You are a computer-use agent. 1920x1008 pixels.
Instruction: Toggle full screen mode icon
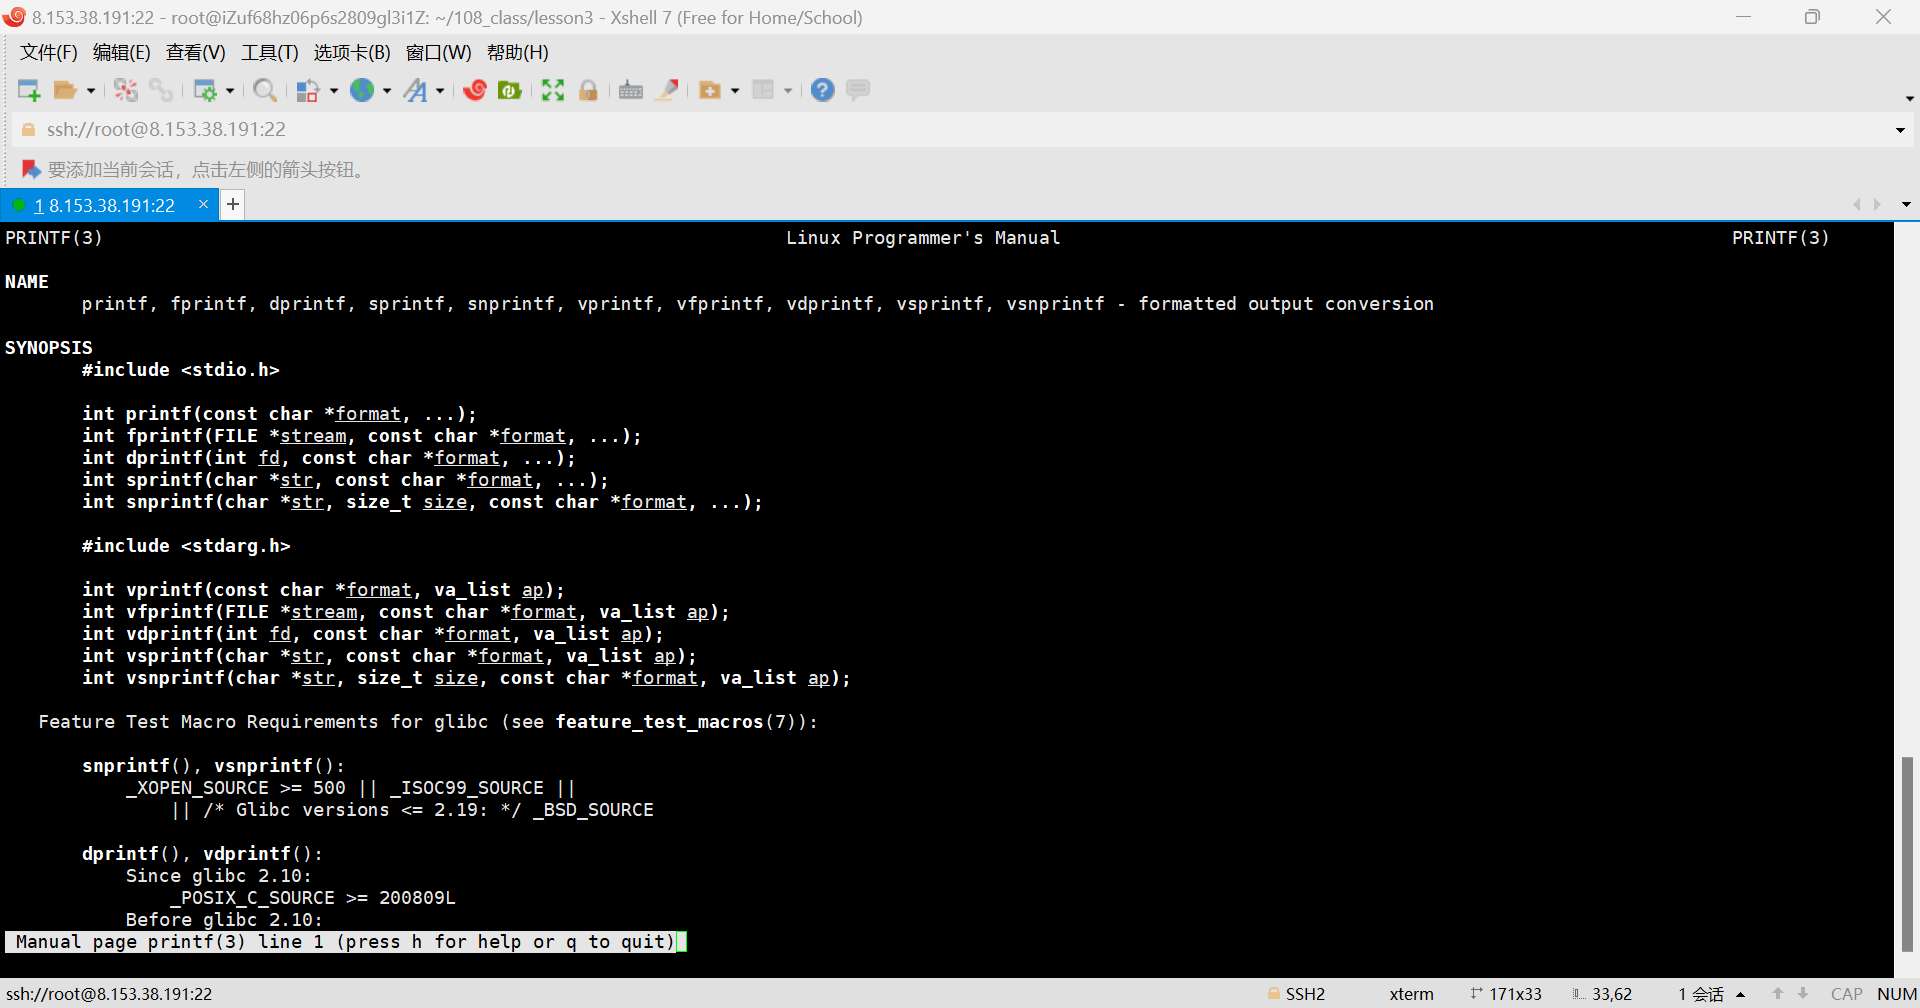click(553, 91)
